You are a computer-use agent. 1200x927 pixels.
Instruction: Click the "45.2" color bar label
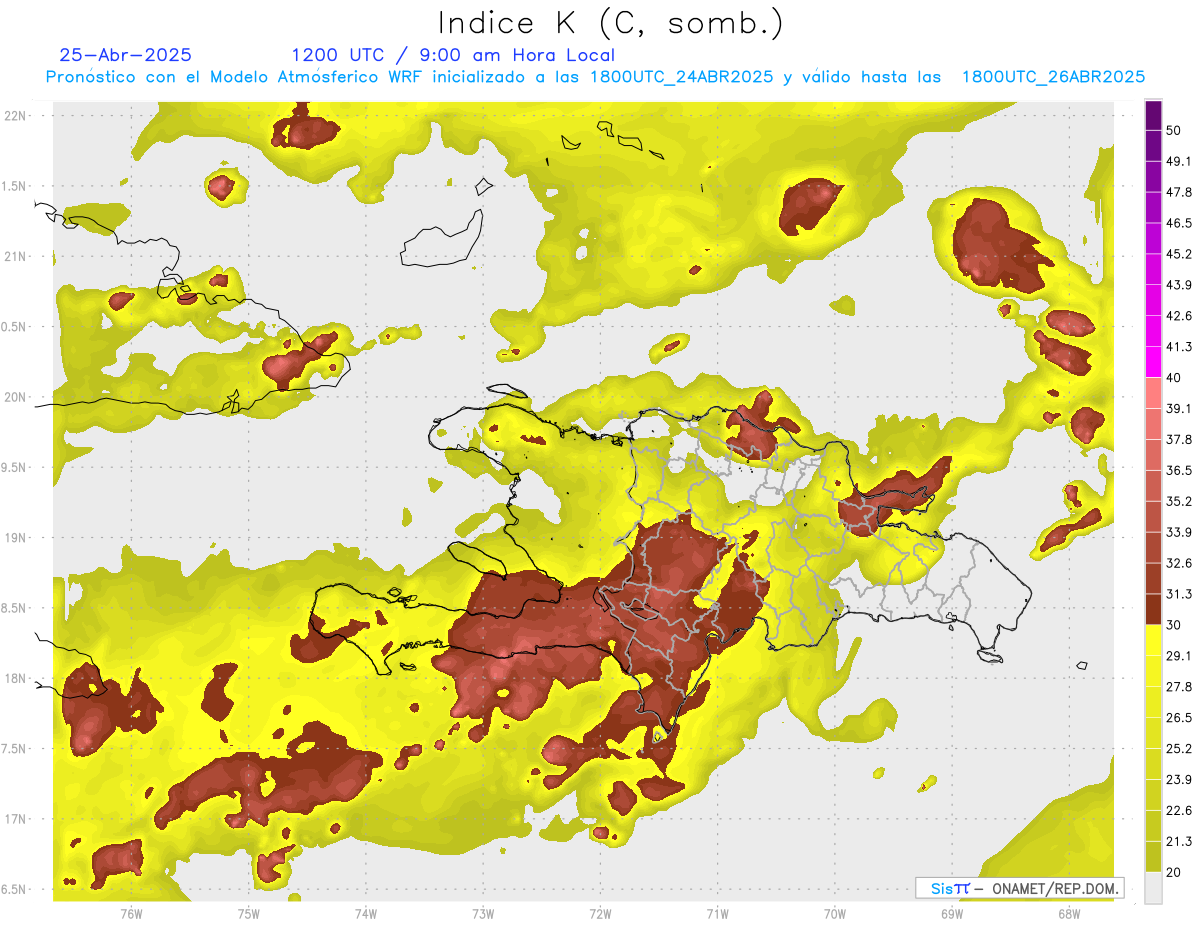(x=1179, y=254)
